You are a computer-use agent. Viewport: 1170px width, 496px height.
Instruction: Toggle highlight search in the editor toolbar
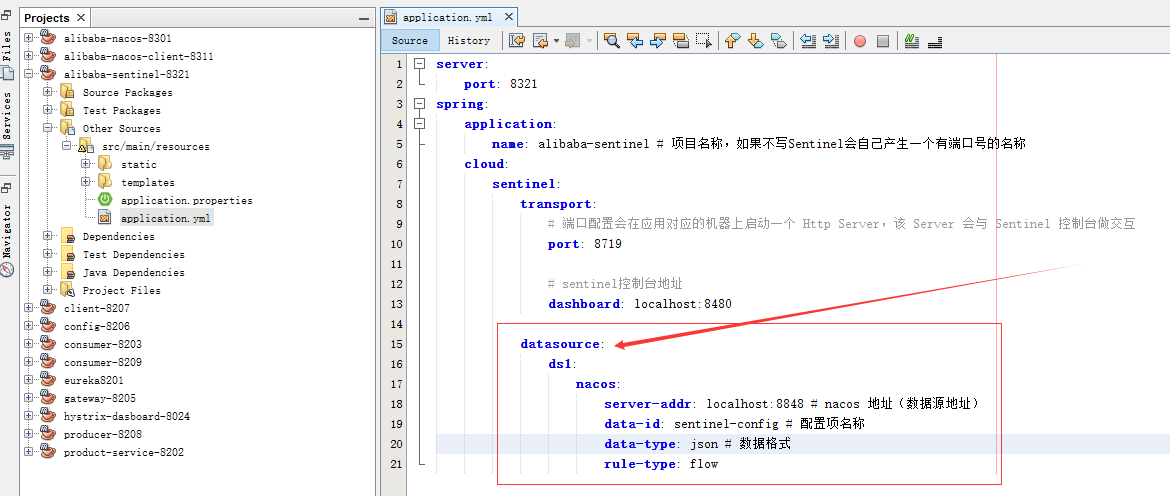[680, 41]
